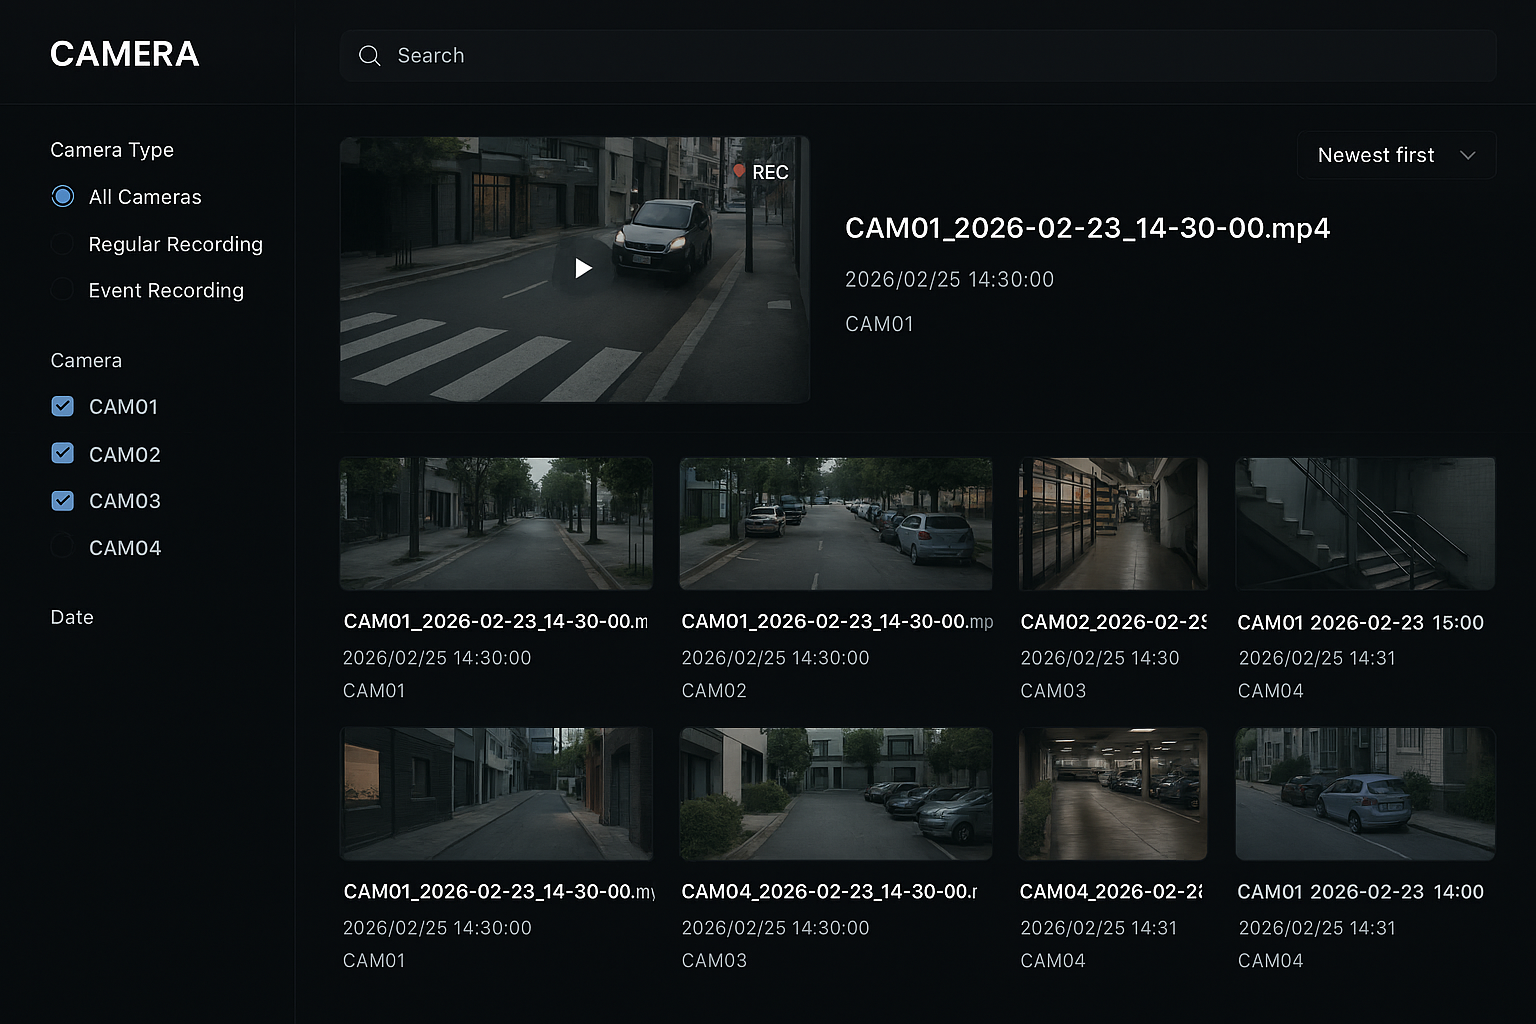Image resolution: width=1536 pixels, height=1024 pixels.
Task: Click the chevron beside Newest first
Action: coord(1467,155)
